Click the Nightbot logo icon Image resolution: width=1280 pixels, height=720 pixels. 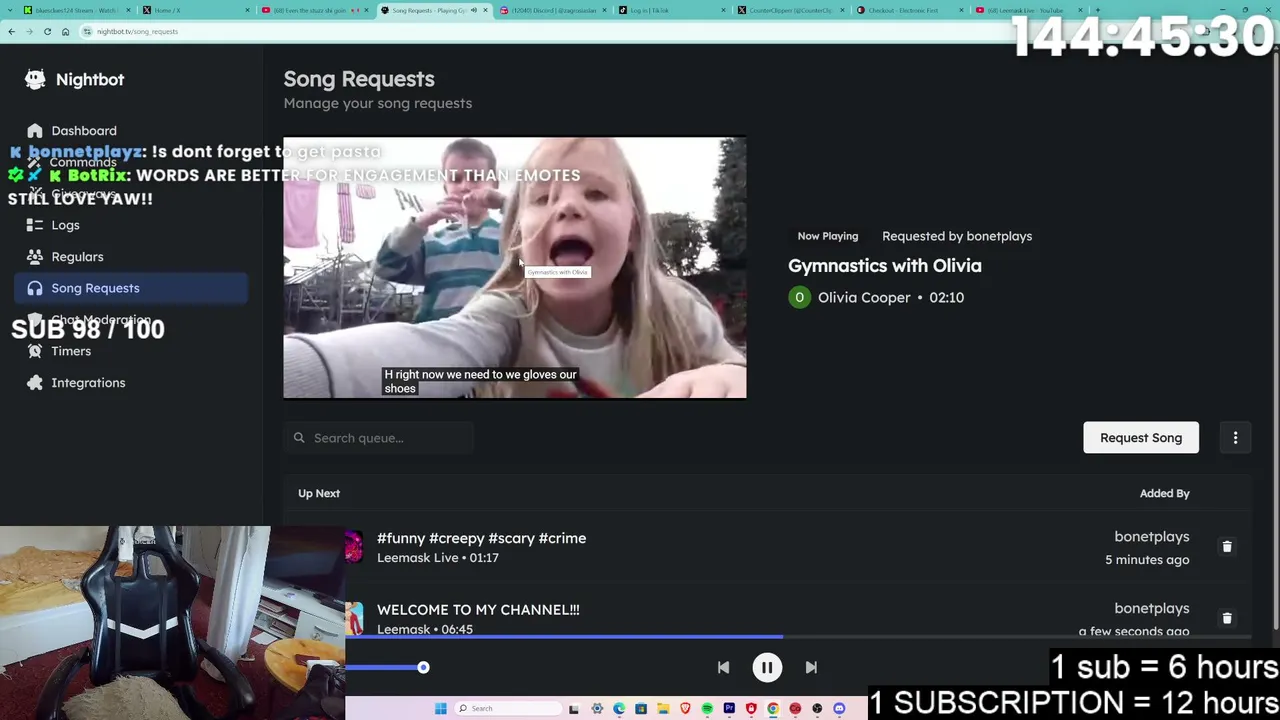click(35, 79)
